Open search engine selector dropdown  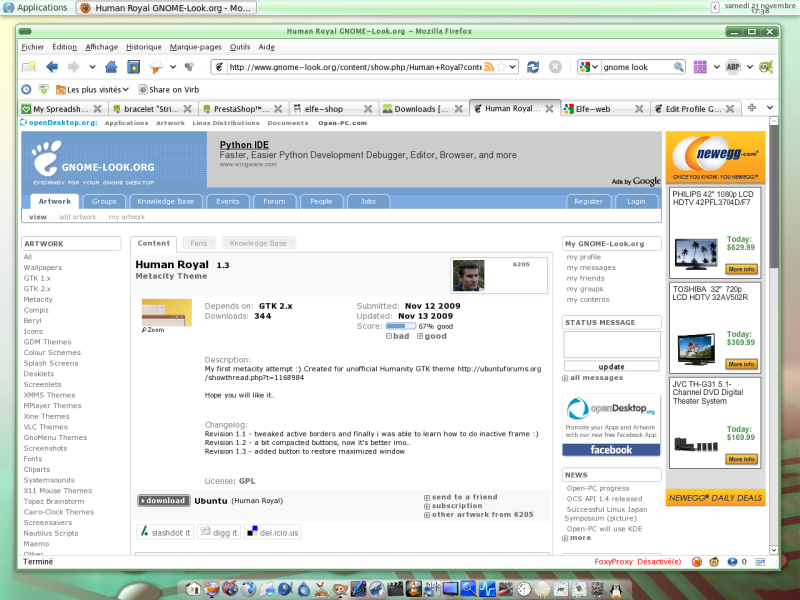coord(595,67)
